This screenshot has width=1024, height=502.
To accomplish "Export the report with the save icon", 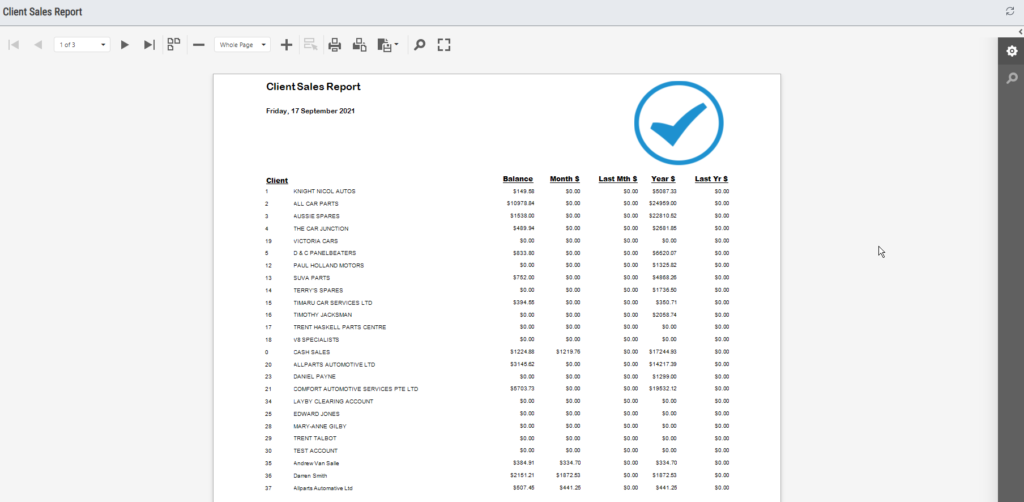I will click(x=384, y=45).
